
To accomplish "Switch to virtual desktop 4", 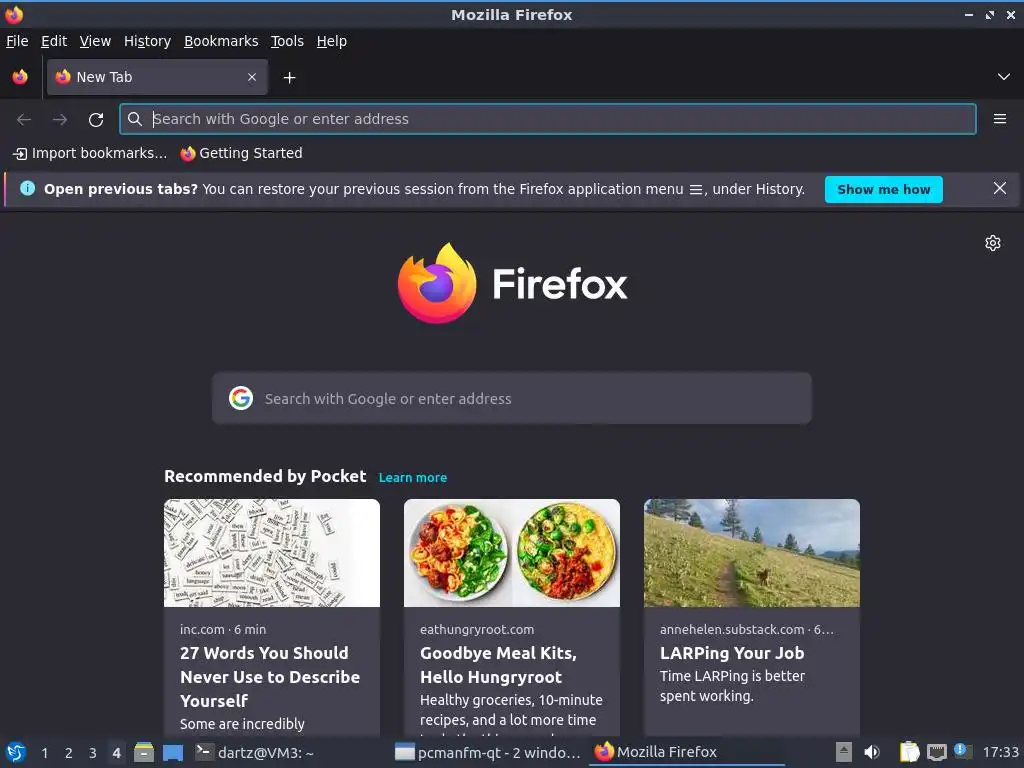I will [116, 753].
